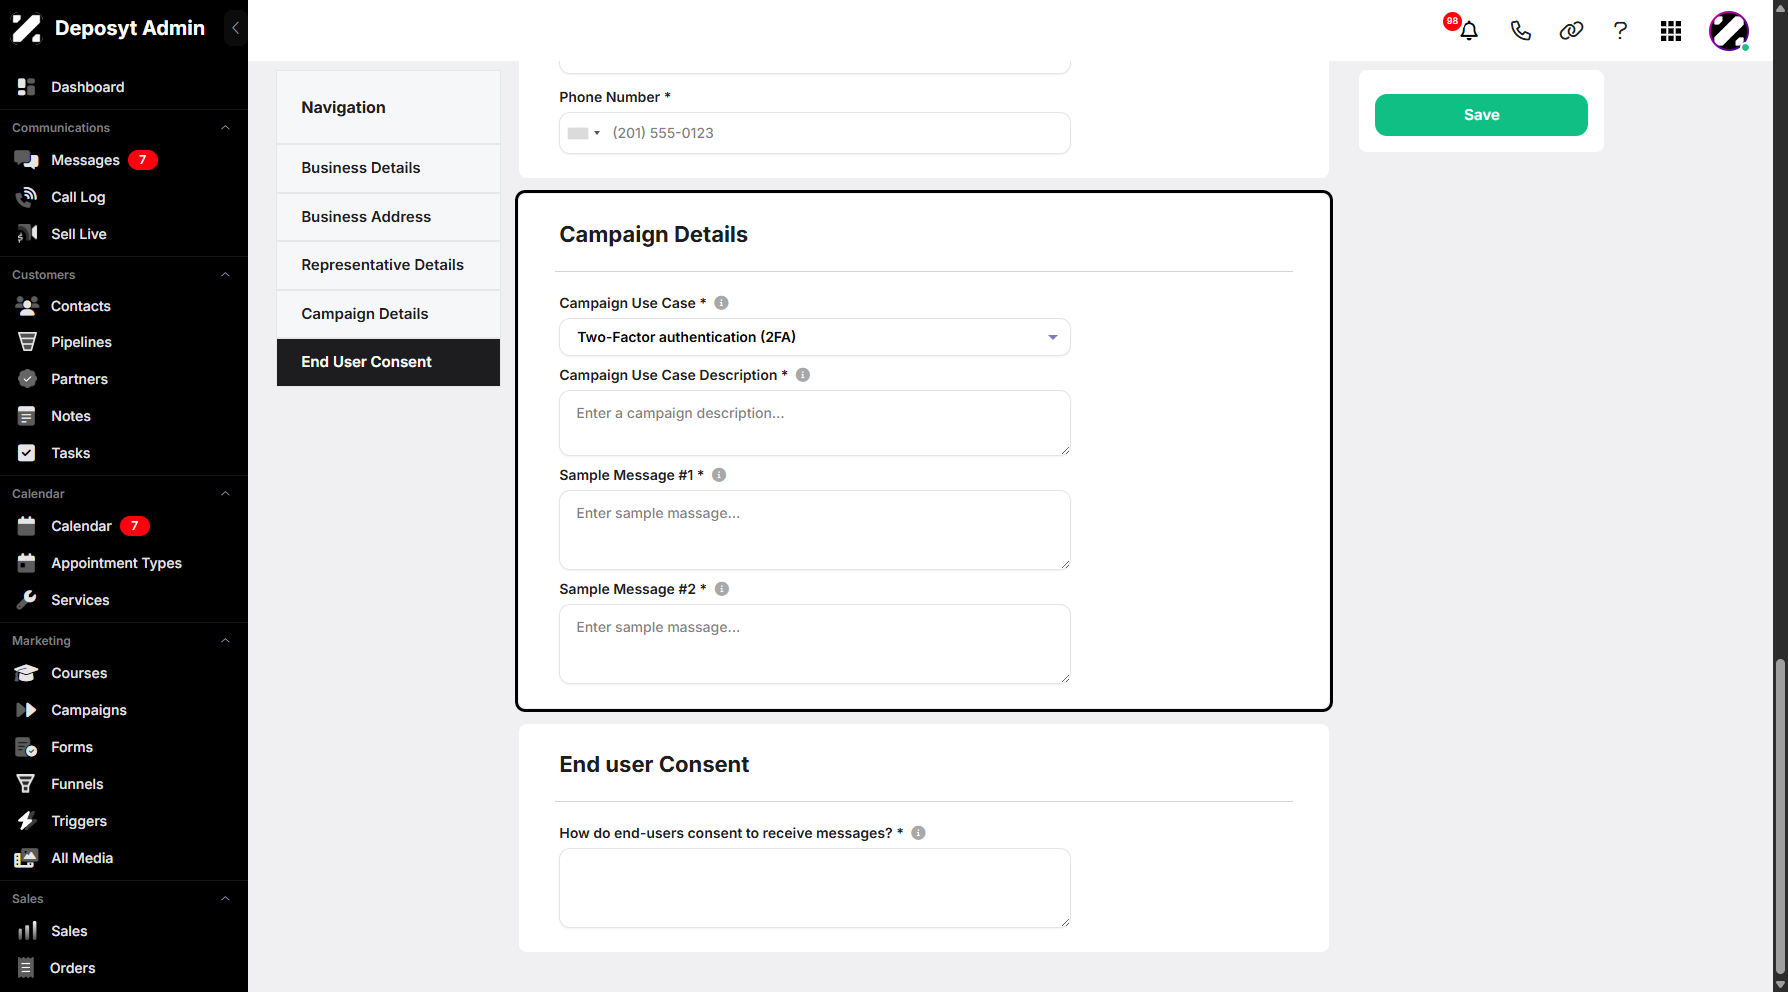Viewport: 1788px width, 992px height.
Task: Open the user profile avatar
Action: (x=1729, y=31)
